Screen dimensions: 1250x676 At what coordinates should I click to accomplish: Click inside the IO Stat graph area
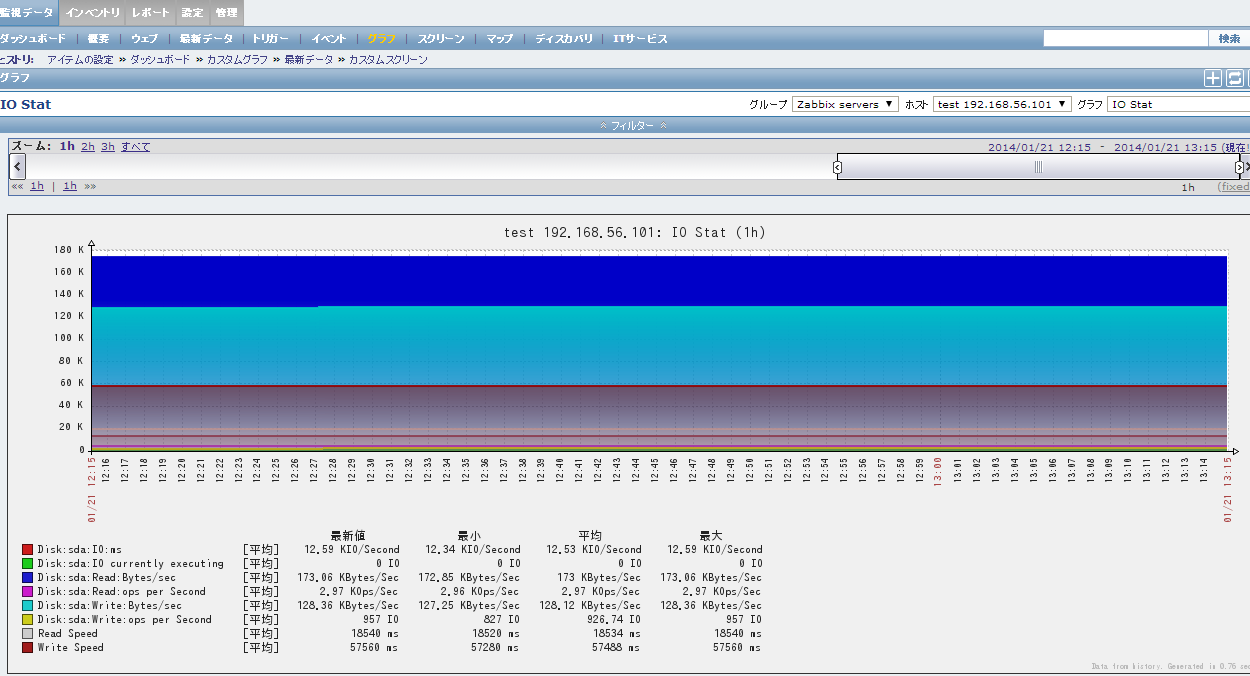[659, 352]
